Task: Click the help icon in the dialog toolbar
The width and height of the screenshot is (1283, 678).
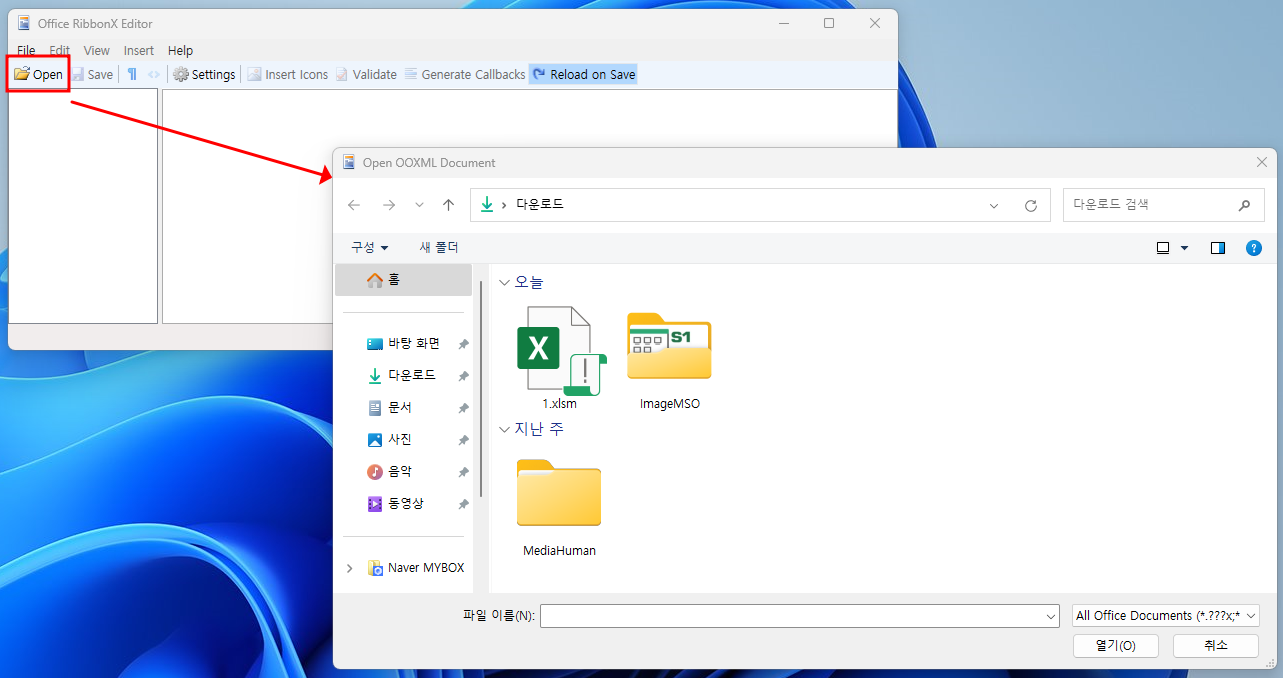Action: coord(1254,247)
